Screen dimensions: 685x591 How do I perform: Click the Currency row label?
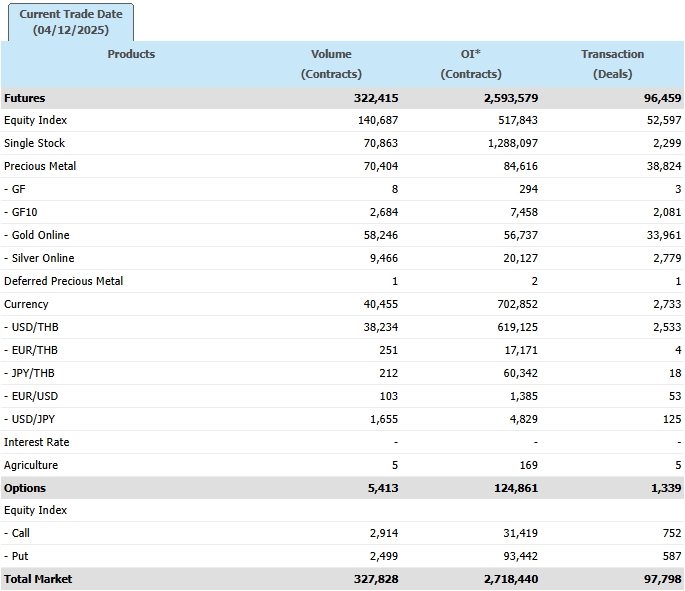click(27, 305)
